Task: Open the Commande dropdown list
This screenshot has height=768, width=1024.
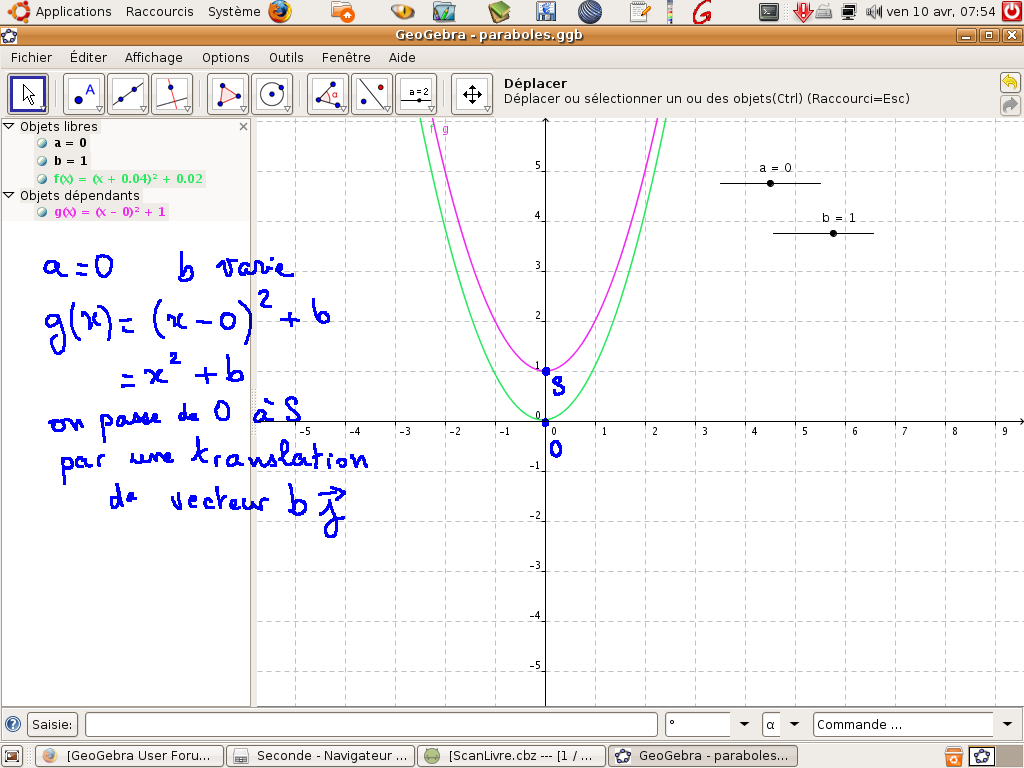Action: [x=1006, y=724]
